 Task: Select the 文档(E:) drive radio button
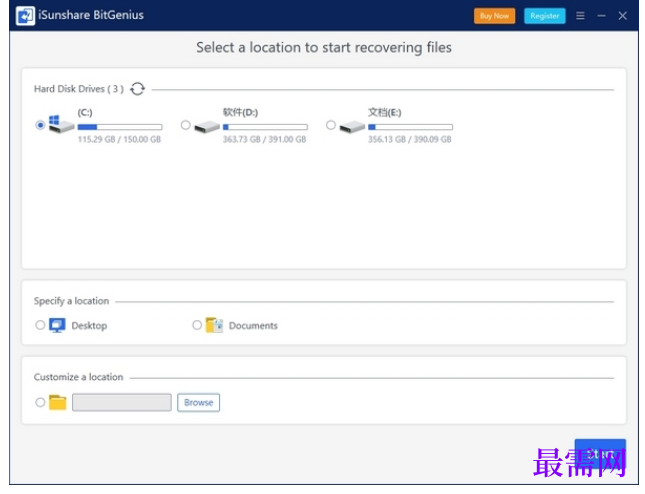(x=331, y=125)
